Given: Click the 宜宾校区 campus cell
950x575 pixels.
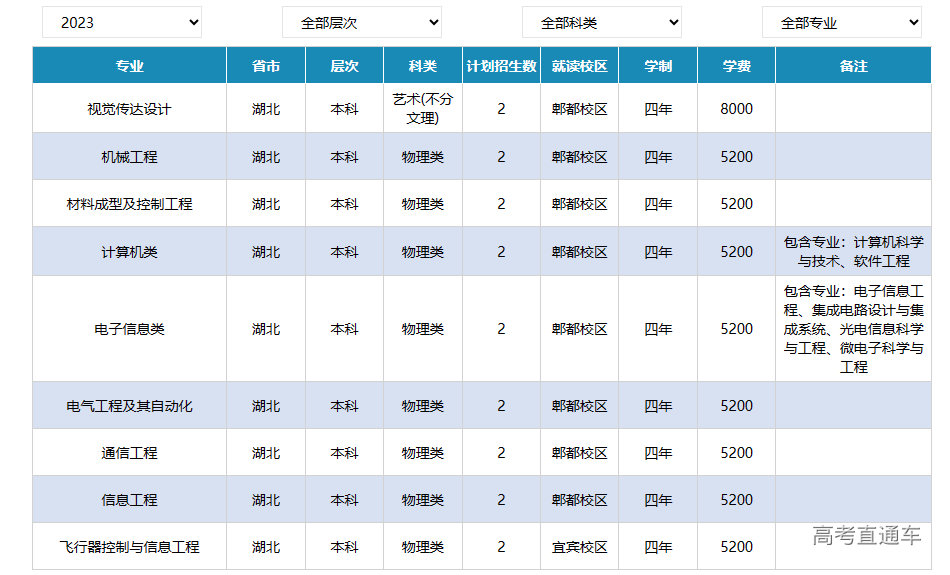Looking at the screenshot, I should tap(579, 547).
